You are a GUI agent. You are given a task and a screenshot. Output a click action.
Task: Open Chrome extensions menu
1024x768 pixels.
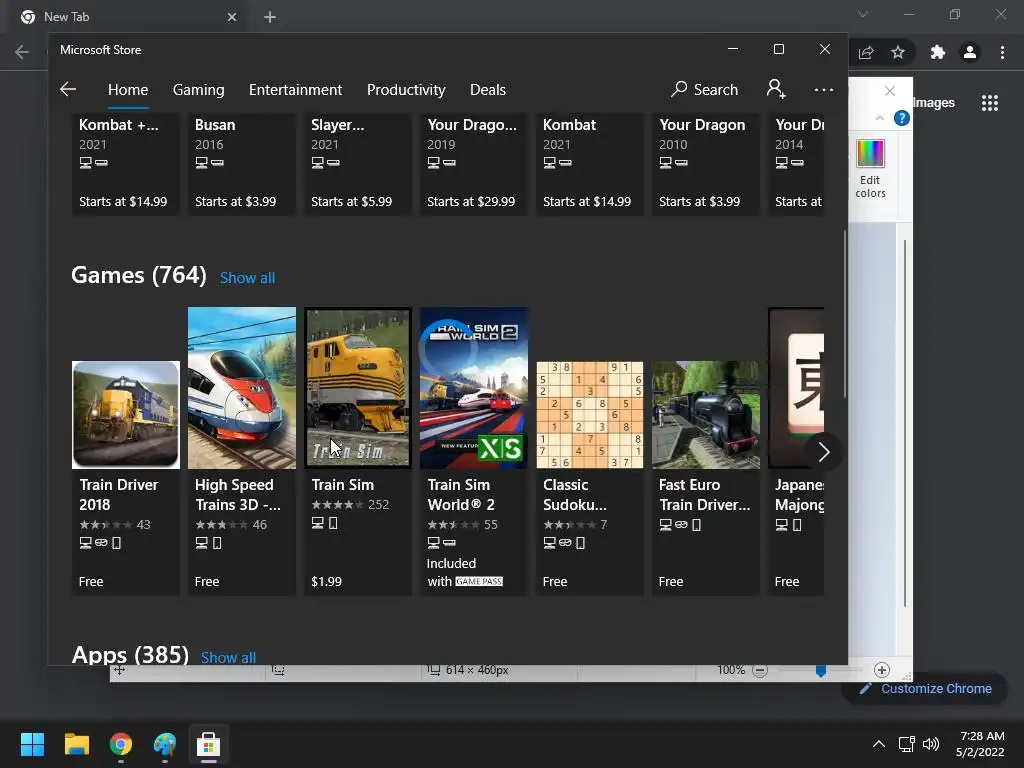(938, 52)
